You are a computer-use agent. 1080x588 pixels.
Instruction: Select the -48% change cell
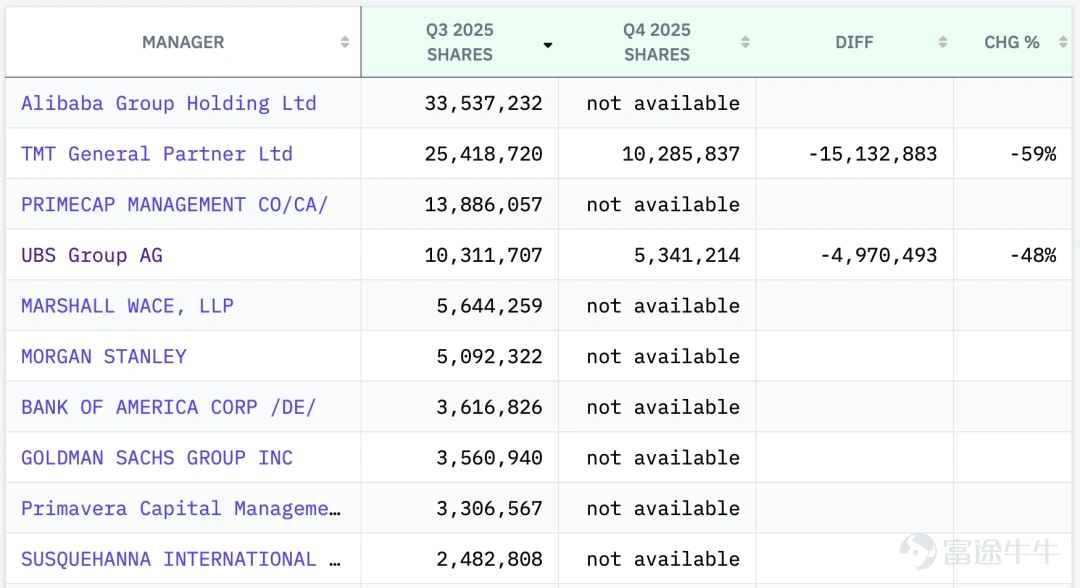point(1033,255)
